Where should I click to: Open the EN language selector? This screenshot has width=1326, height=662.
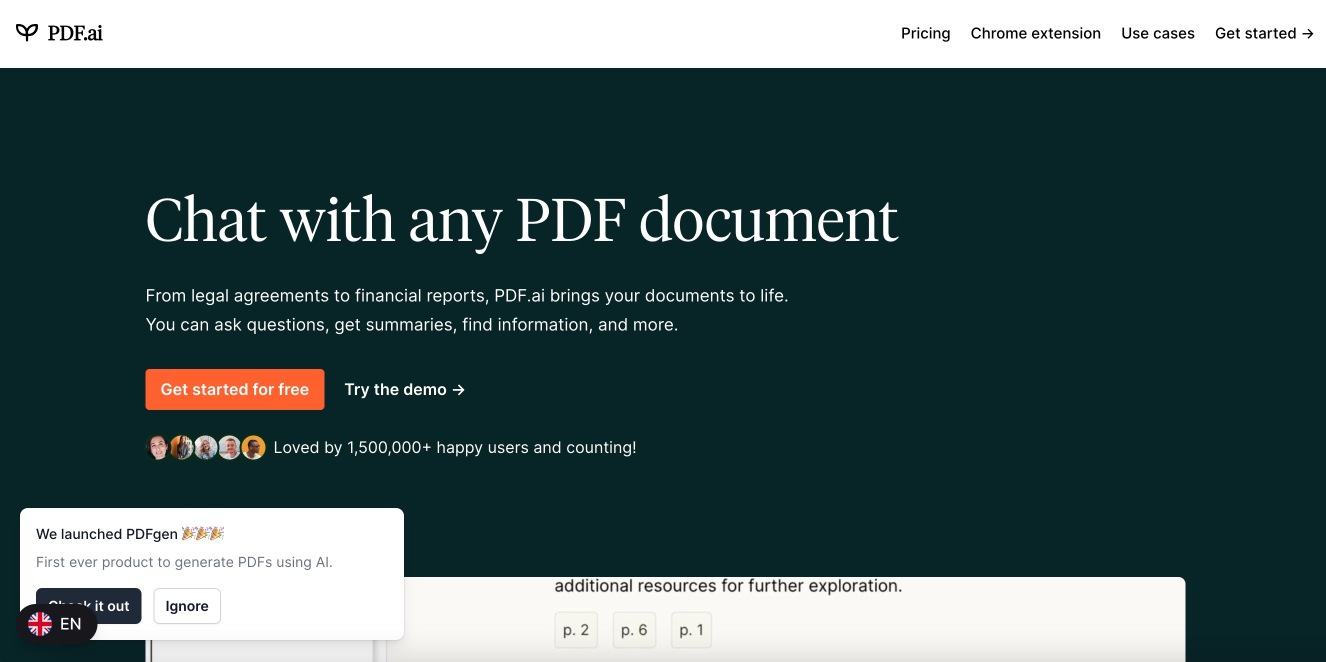(x=57, y=624)
